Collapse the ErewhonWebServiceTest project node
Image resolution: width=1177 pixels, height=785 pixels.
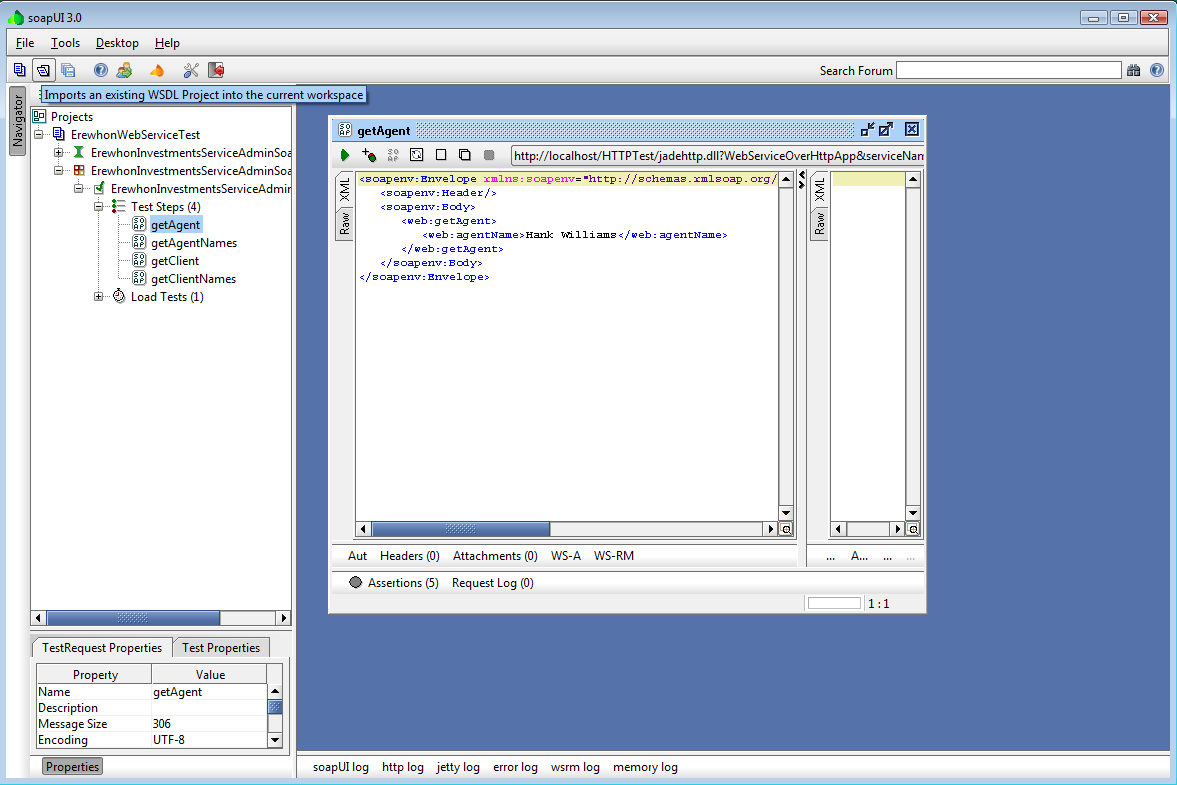[x=38, y=134]
